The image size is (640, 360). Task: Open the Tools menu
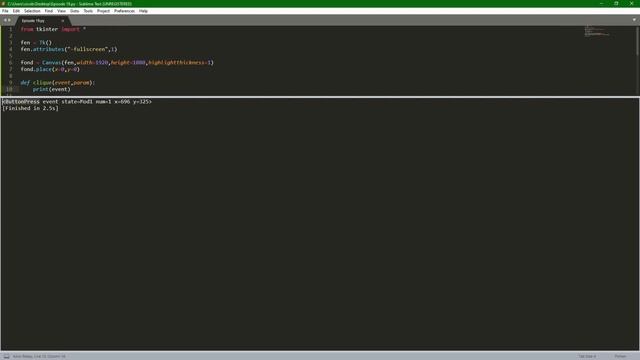[x=88, y=11]
